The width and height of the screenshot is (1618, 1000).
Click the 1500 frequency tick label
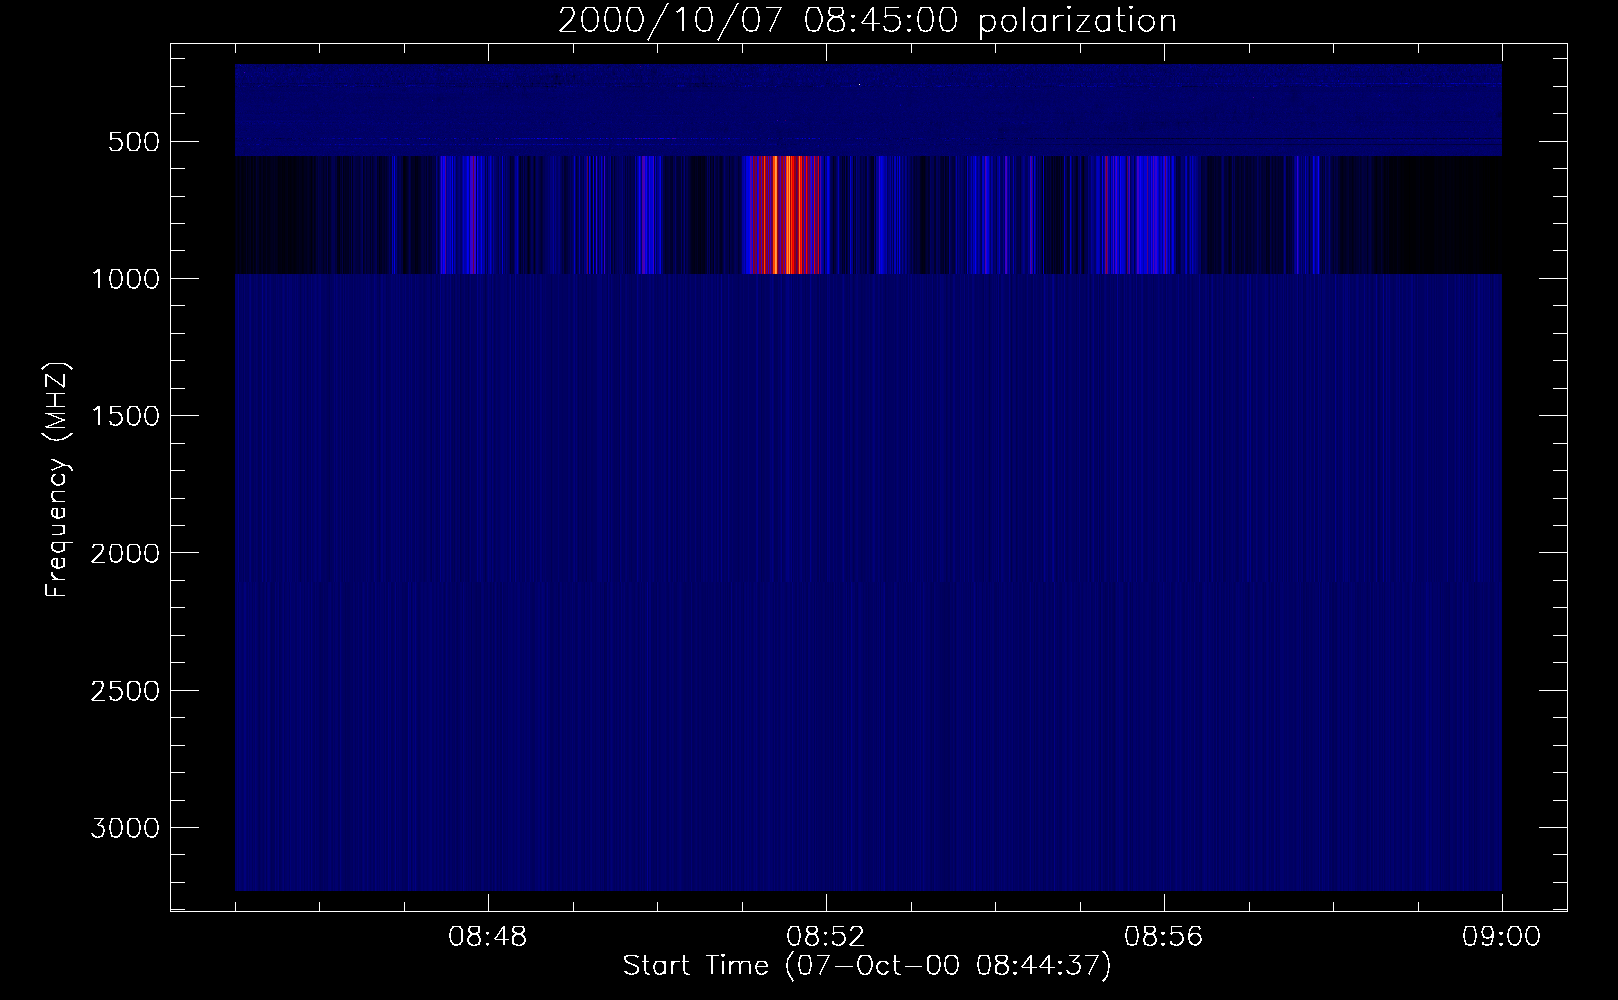pyautogui.click(x=125, y=416)
